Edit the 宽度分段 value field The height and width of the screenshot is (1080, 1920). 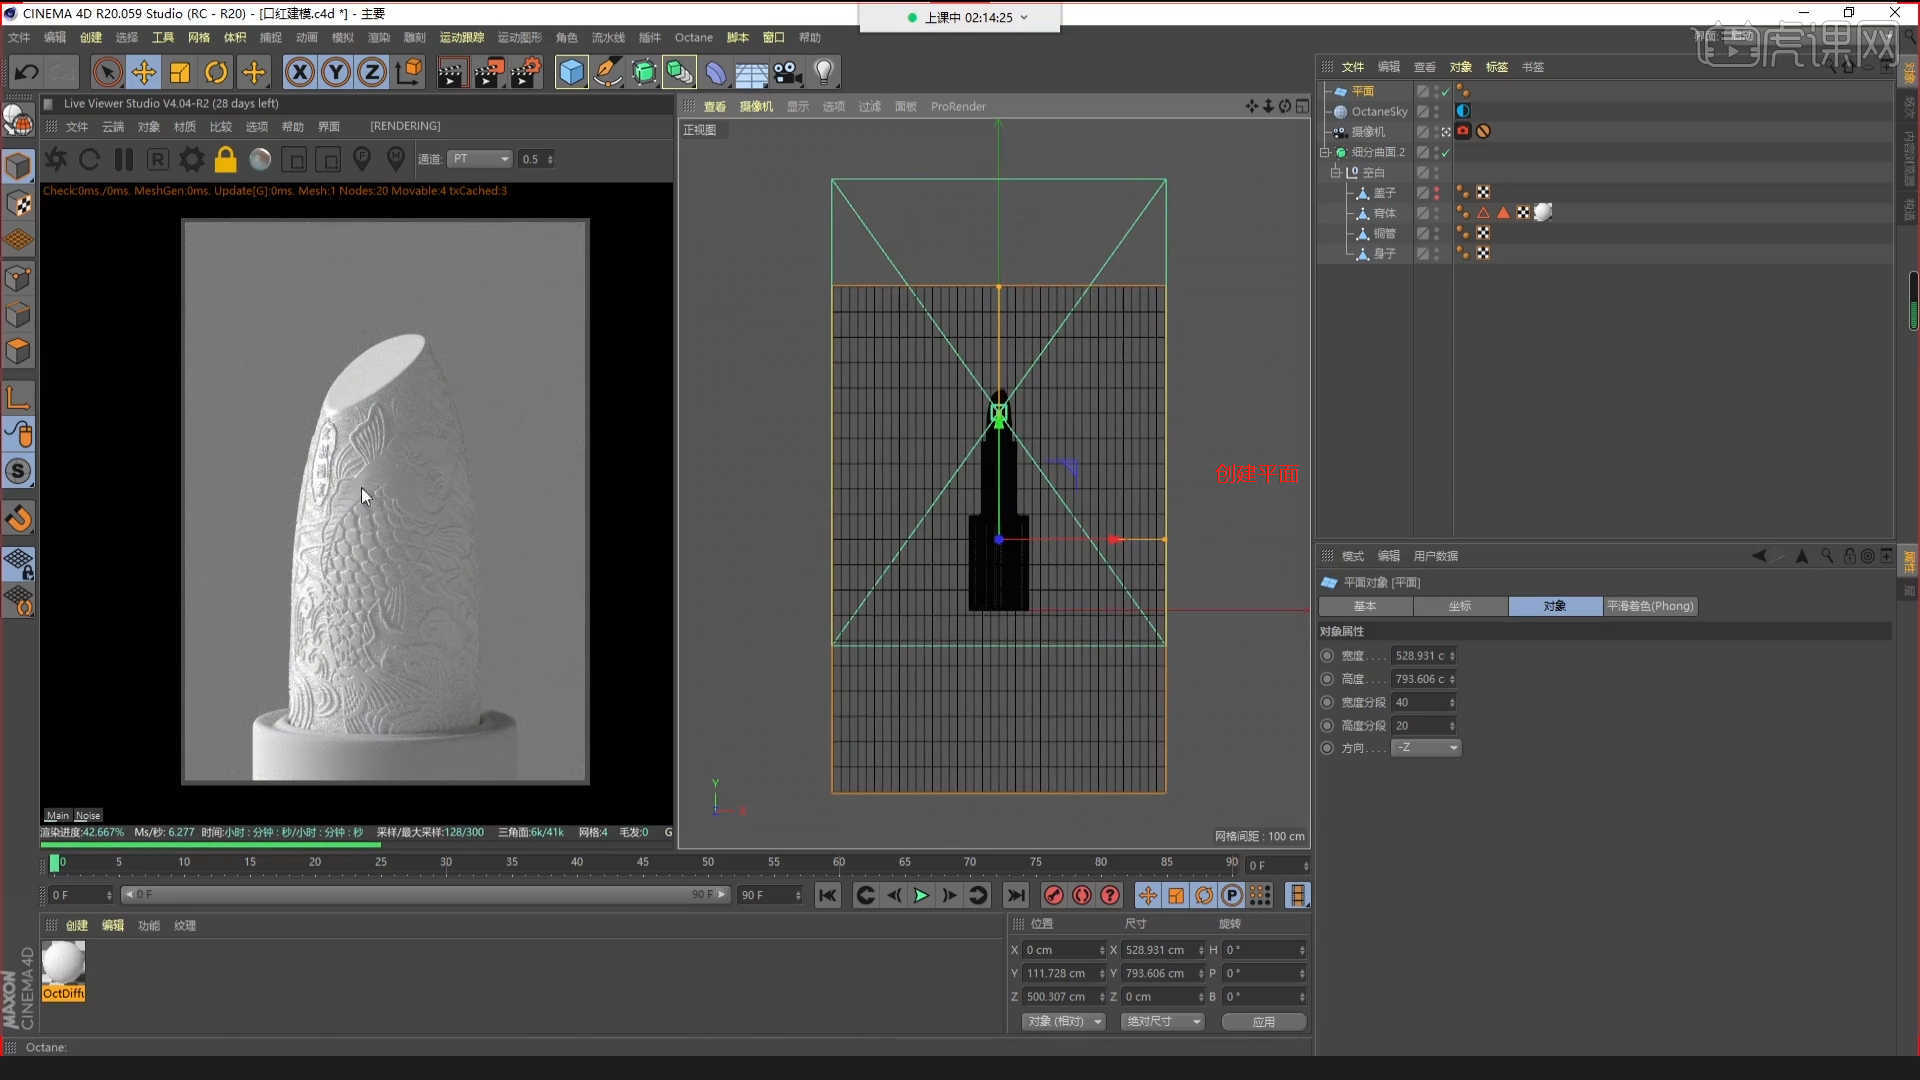1424,703
